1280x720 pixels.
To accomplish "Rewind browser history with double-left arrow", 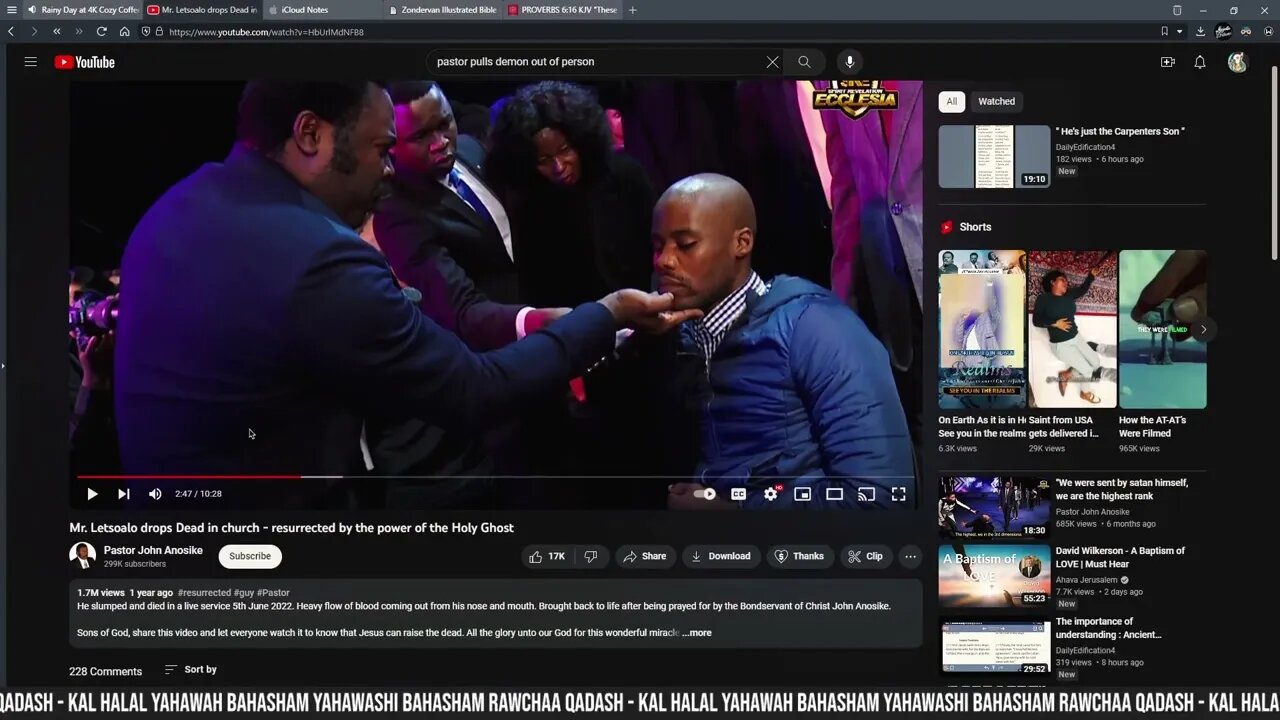I will tap(57, 32).
